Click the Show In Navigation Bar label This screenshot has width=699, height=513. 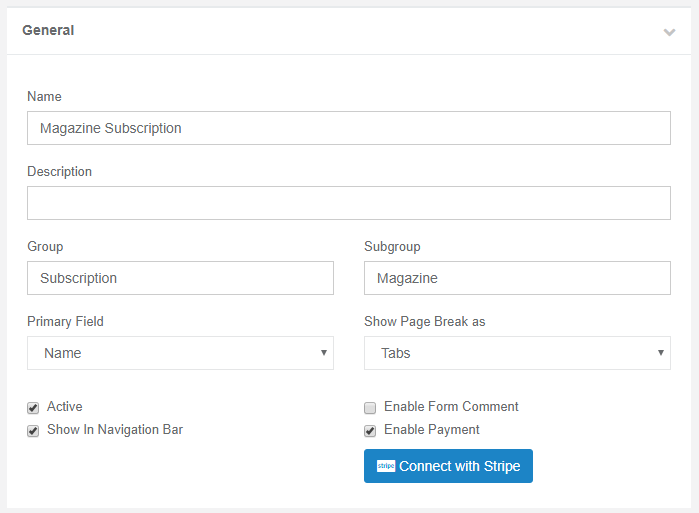click(115, 430)
